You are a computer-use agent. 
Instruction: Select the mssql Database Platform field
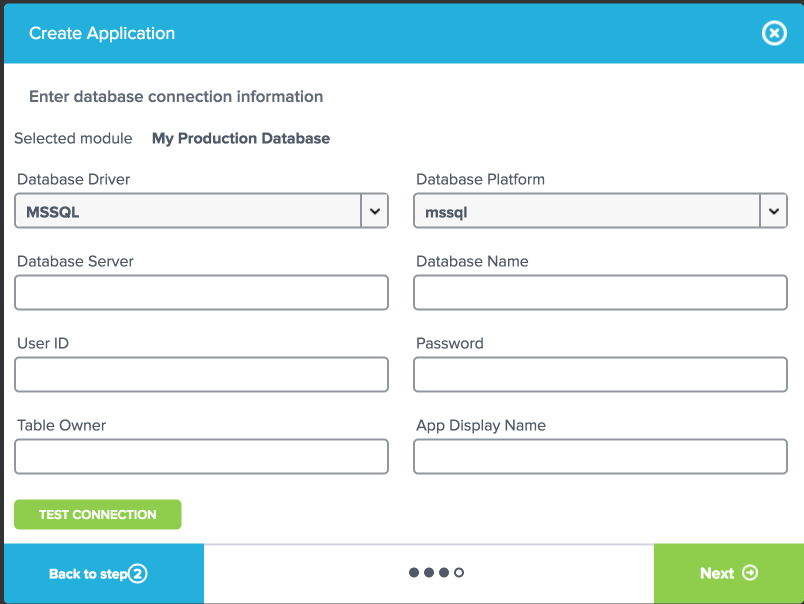point(587,211)
